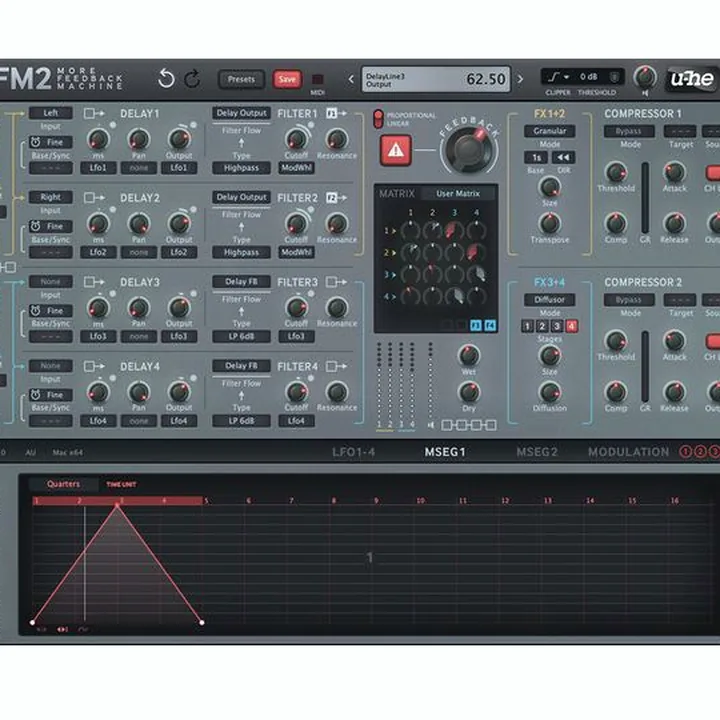
Task: Switch to the MODULATION tab
Action: tap(629, 452)
